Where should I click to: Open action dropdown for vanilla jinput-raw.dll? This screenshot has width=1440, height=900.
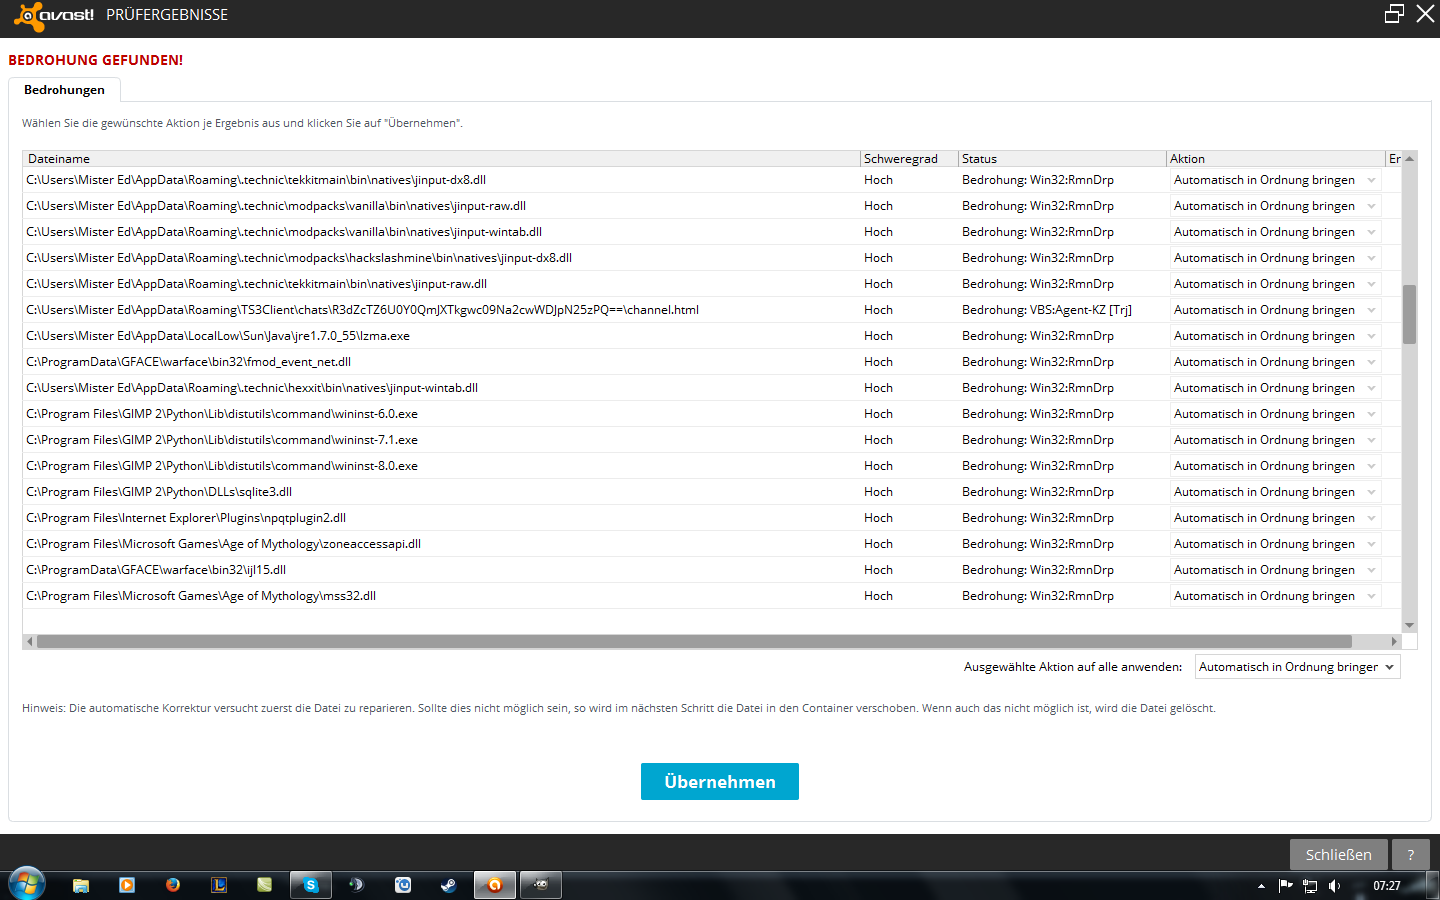1275,206
